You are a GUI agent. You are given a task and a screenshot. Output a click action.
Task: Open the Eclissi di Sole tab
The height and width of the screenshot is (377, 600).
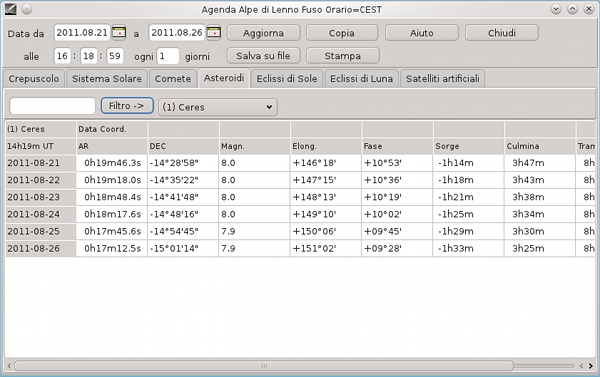287,78
